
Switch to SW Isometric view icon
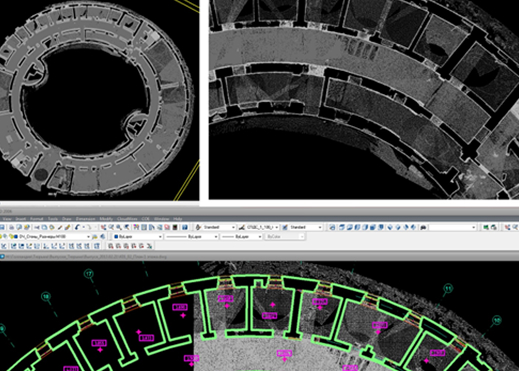tap(390, 227)
